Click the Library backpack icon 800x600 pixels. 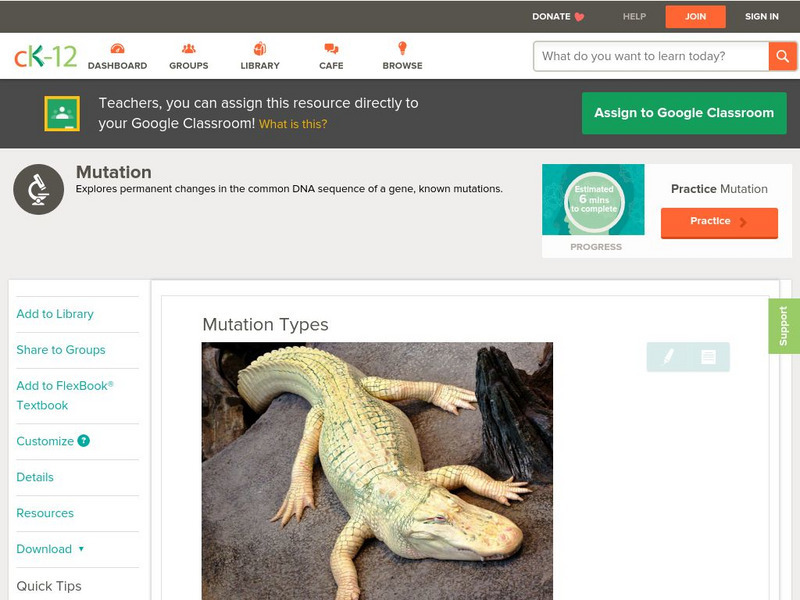[260, 48]
